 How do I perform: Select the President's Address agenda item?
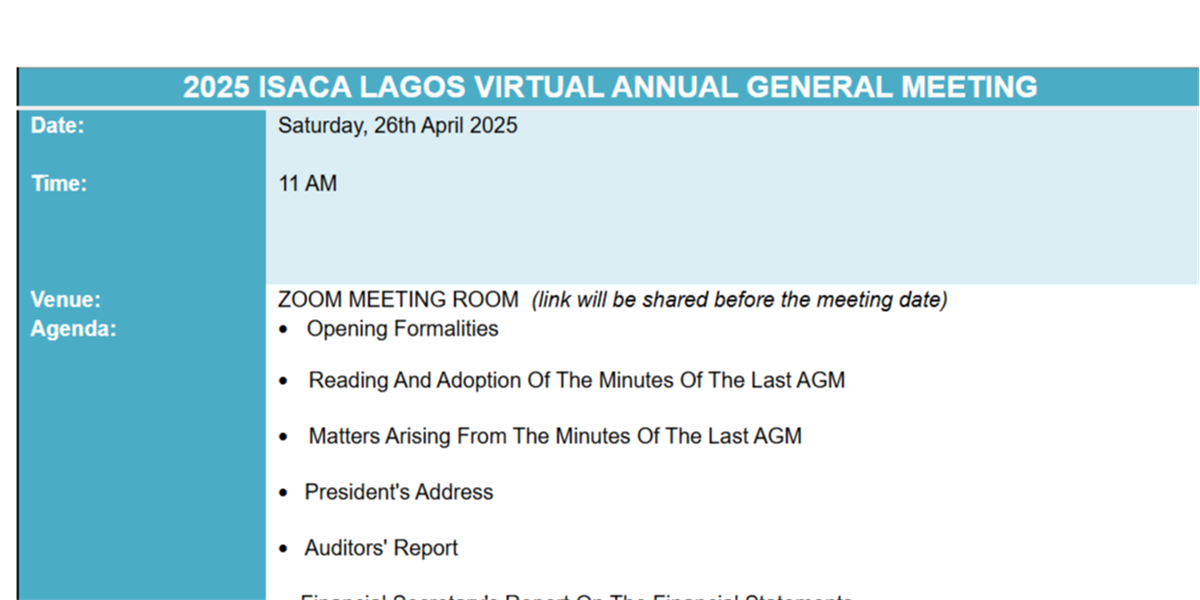point(399,493)
